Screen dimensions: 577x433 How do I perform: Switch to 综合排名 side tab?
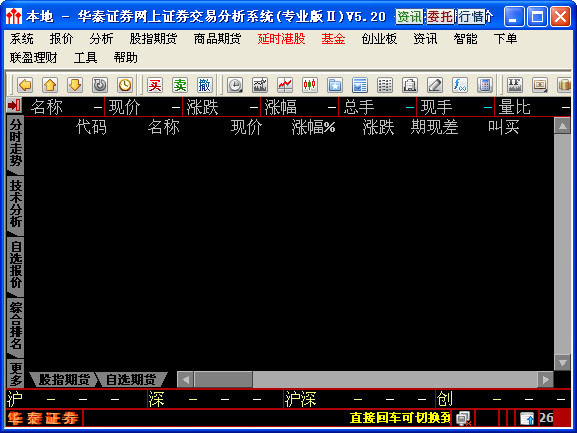(15, 327)
